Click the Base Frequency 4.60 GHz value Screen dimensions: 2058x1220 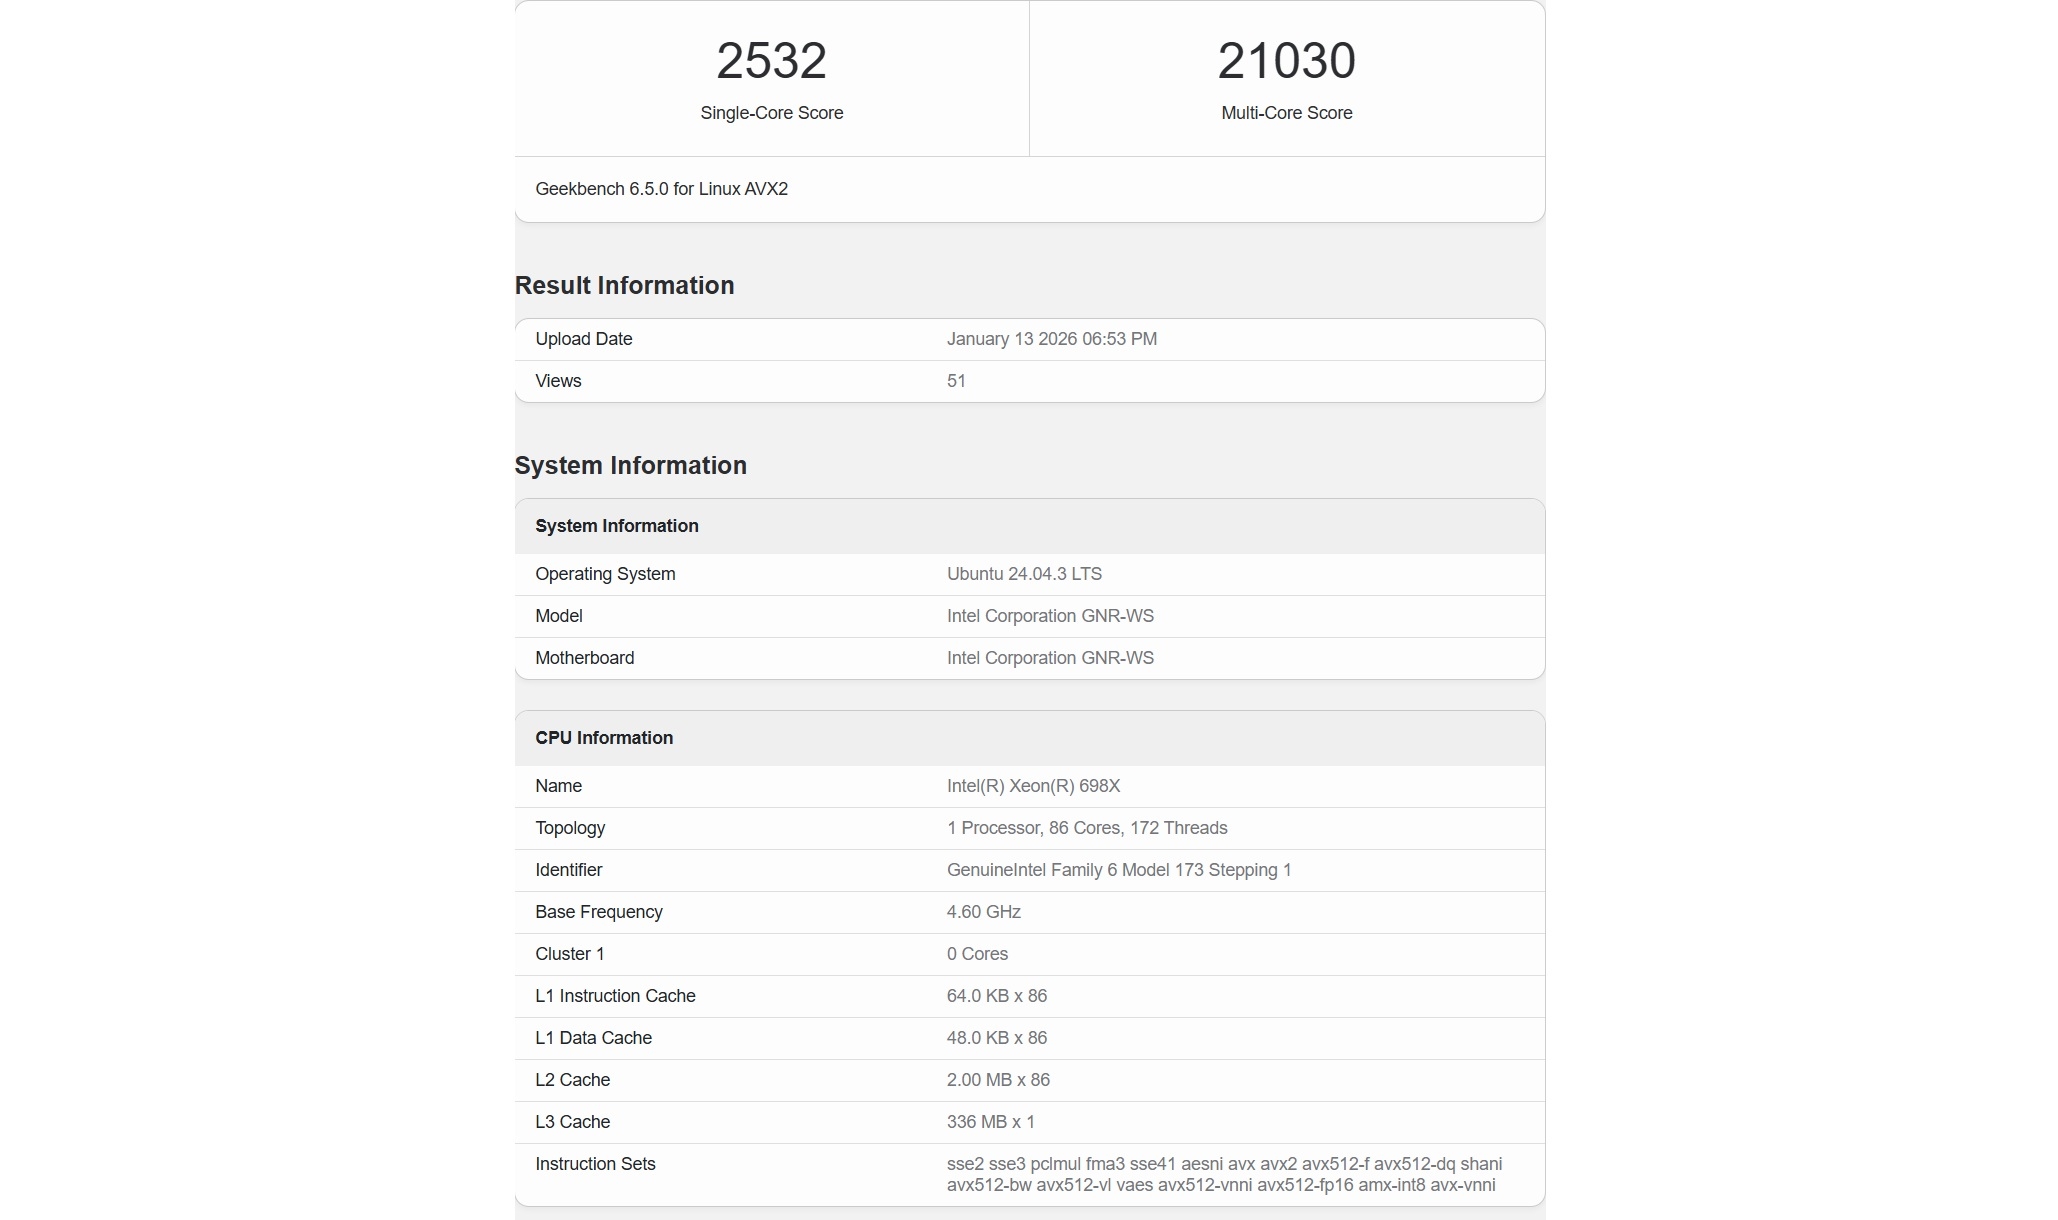pos(983,912)
